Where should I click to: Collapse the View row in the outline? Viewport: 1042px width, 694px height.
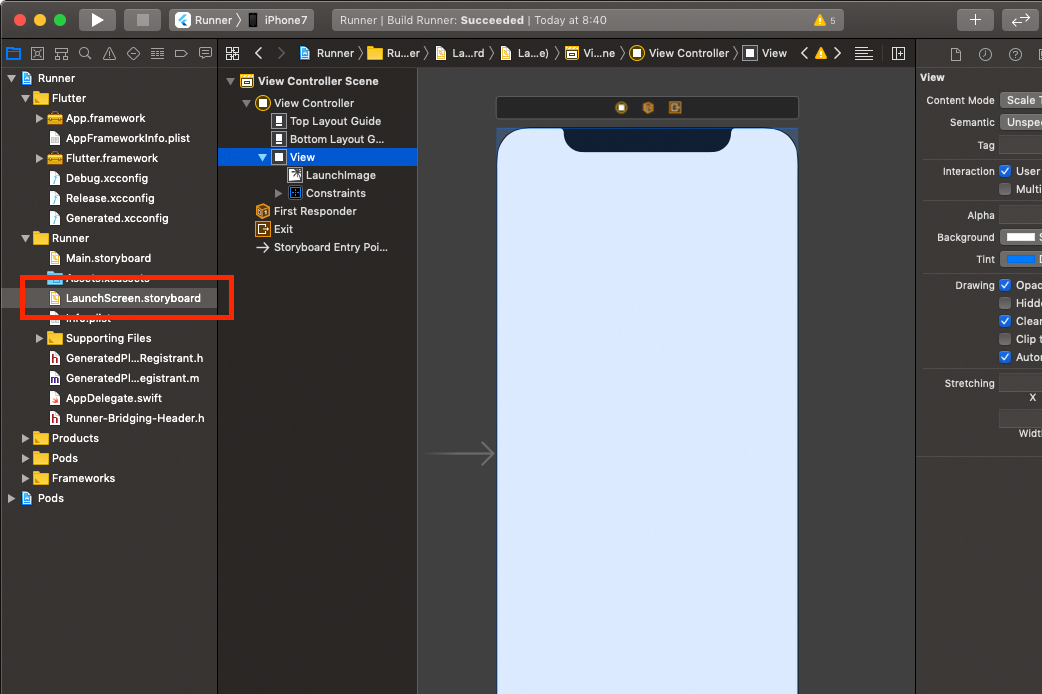[262, 158]
